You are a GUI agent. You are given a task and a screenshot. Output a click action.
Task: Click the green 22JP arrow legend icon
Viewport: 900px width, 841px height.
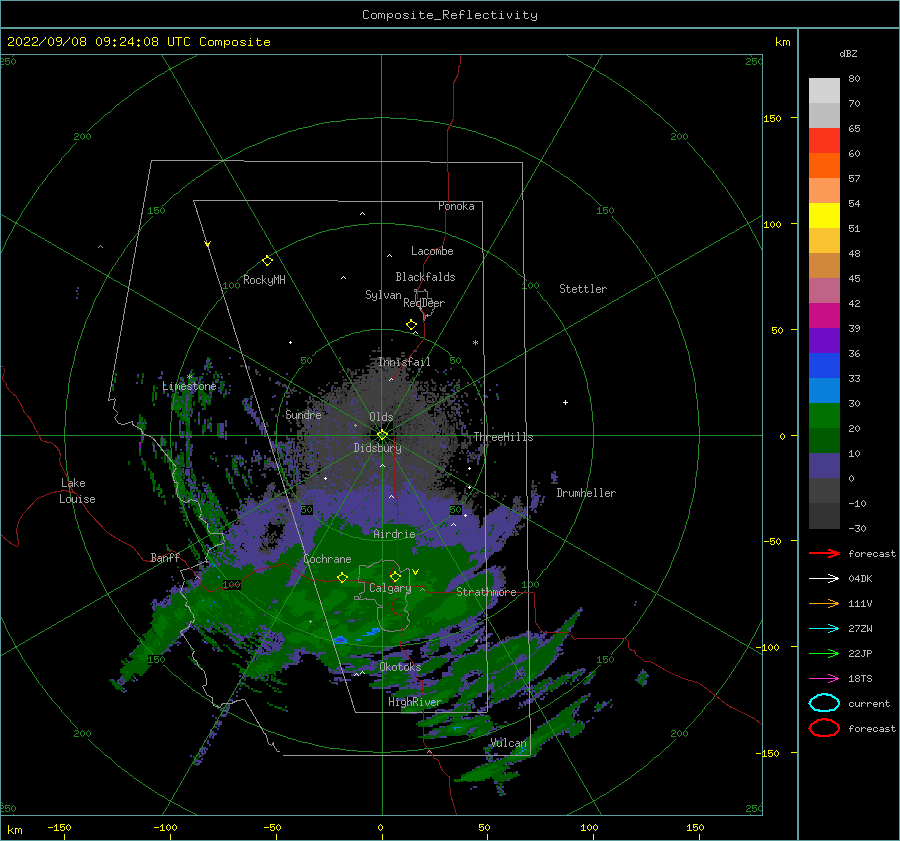tap(824, 653)
